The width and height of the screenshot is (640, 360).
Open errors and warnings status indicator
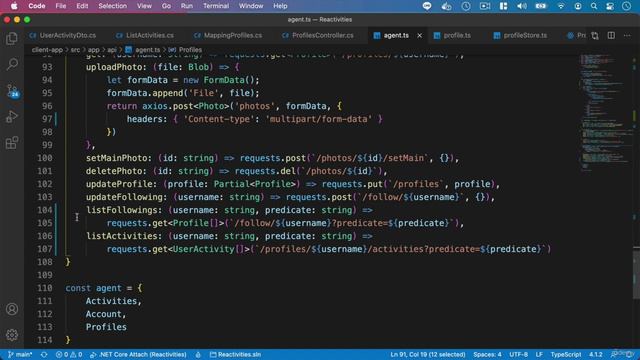tap(69, 354)
